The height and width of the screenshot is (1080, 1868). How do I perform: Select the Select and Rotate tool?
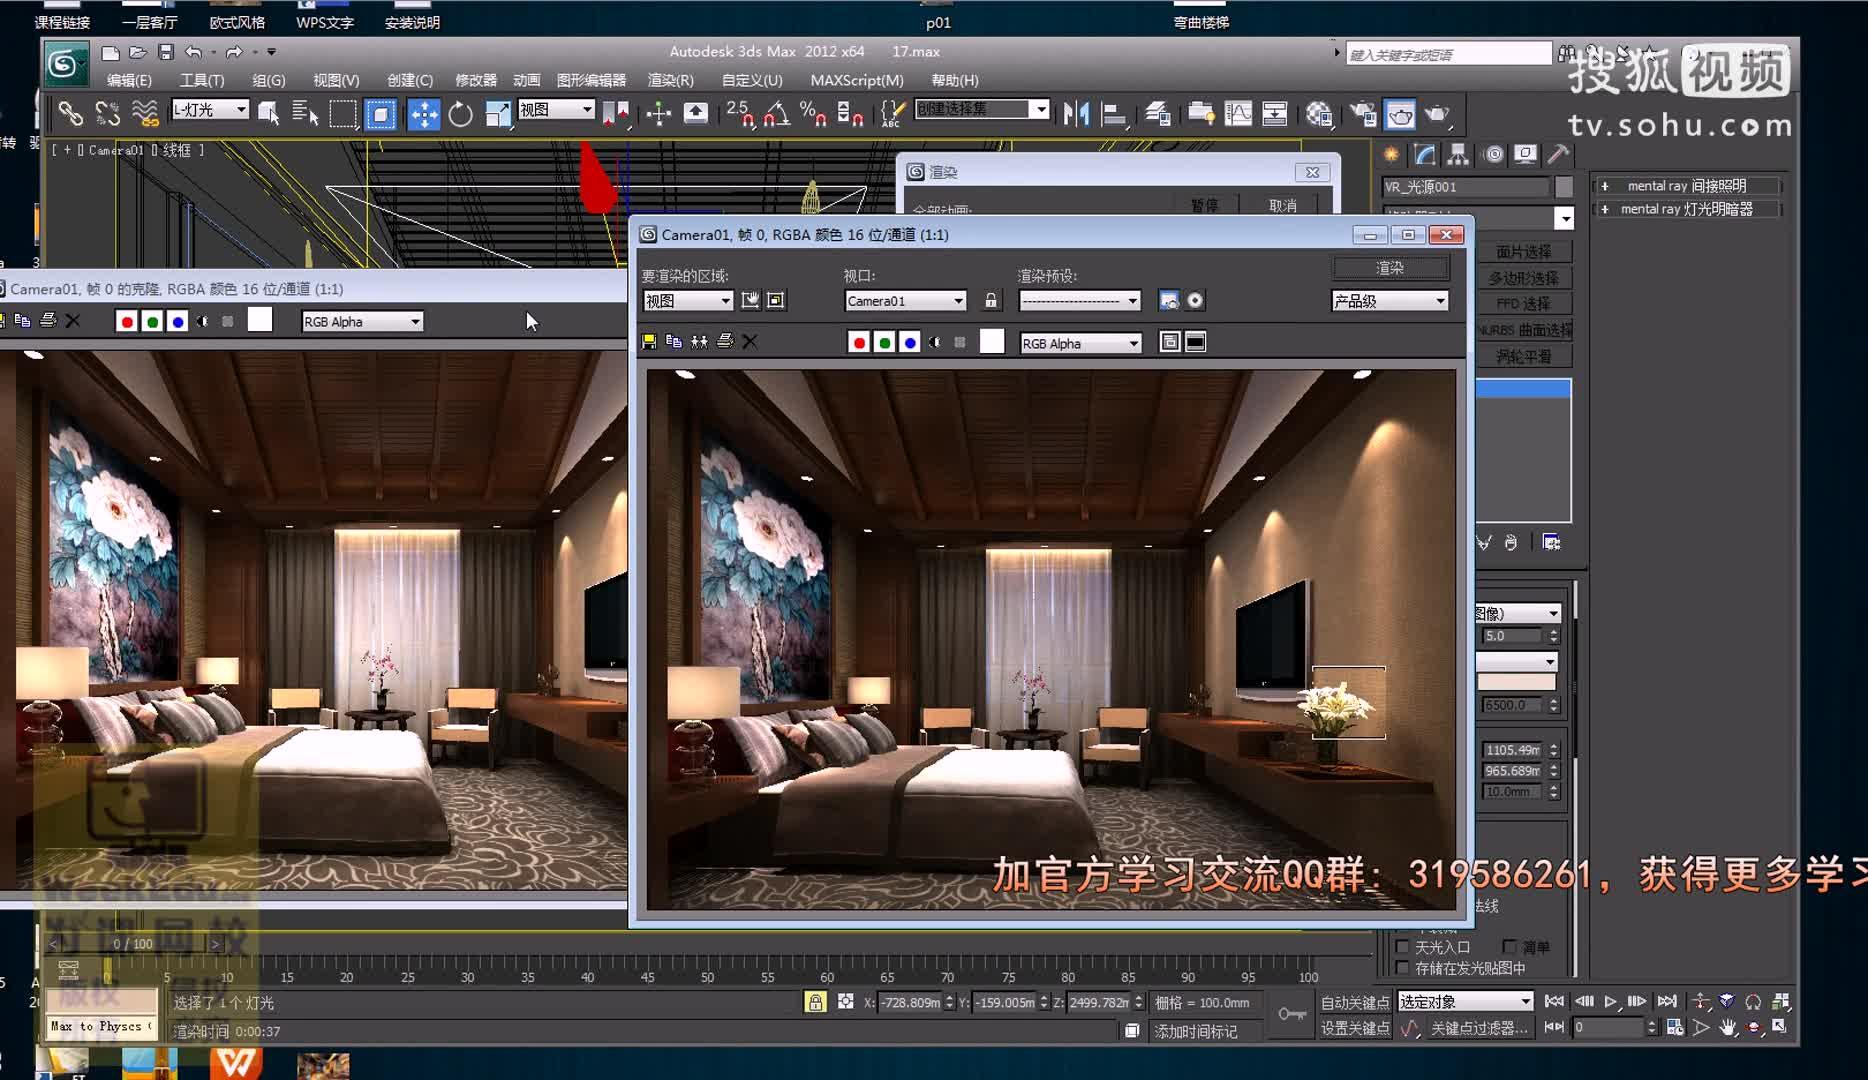(459, 114)
